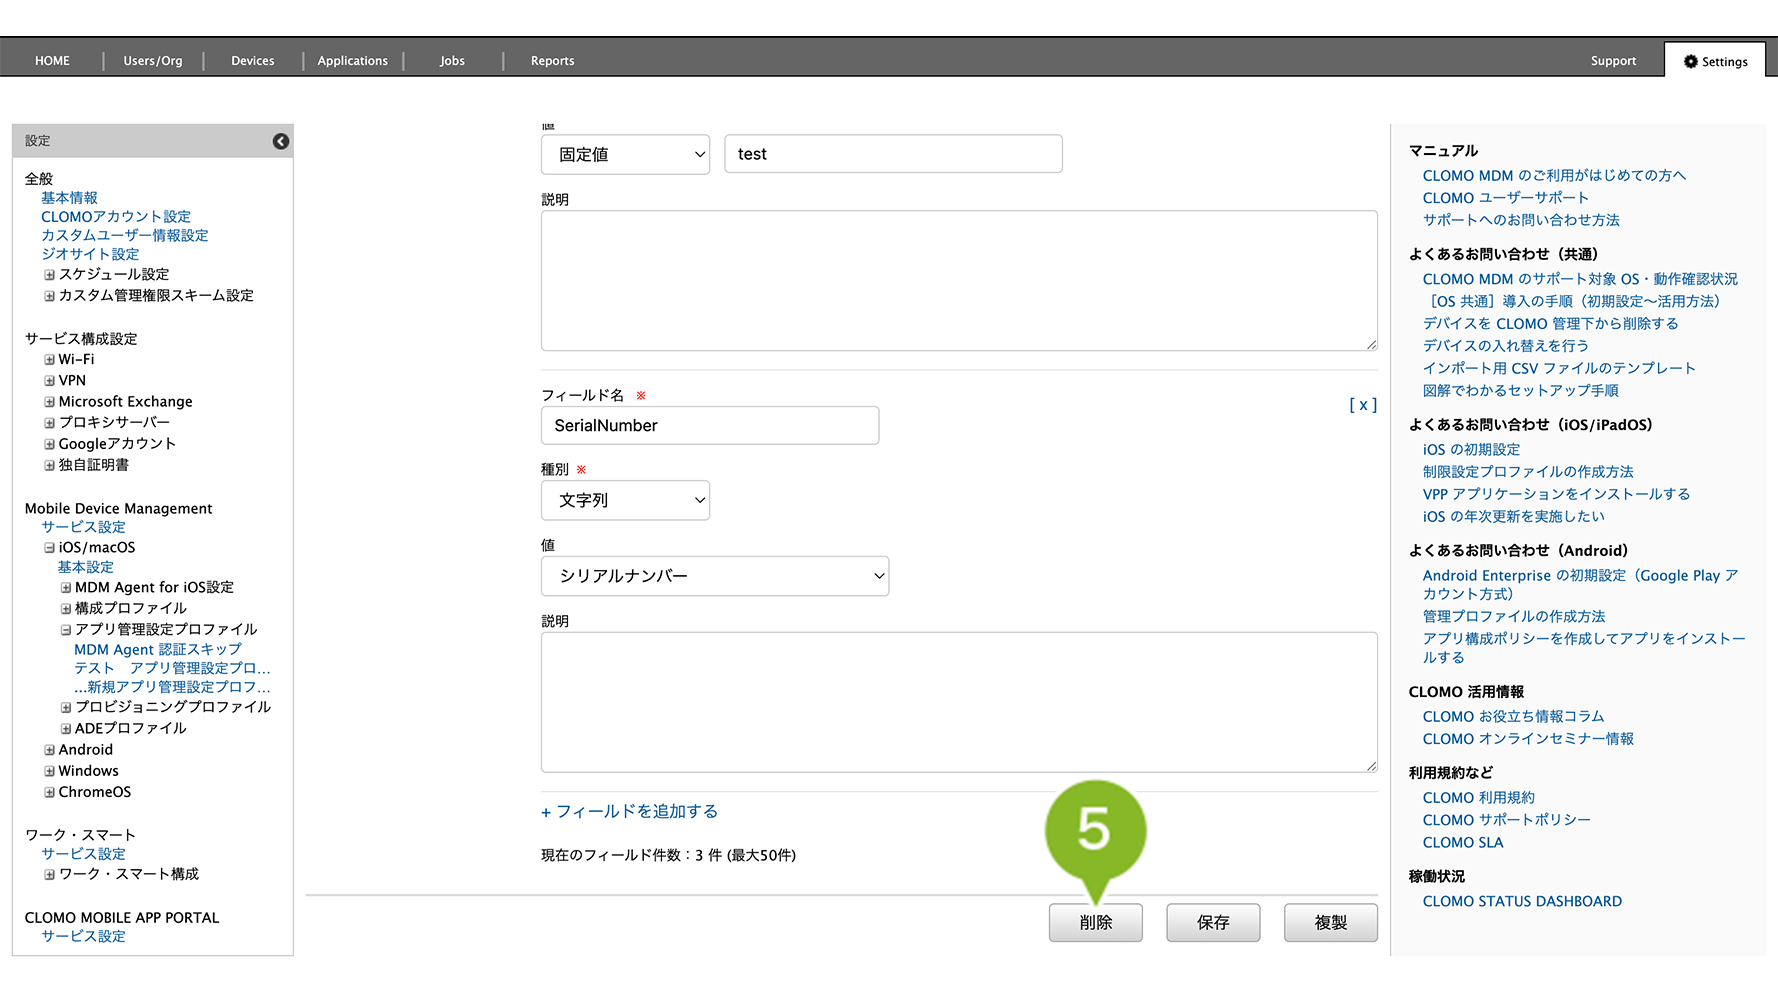The image size is (1778, 1000).
Task: Expand the ADEプロファイル tree node
Action: coord(66,729)
